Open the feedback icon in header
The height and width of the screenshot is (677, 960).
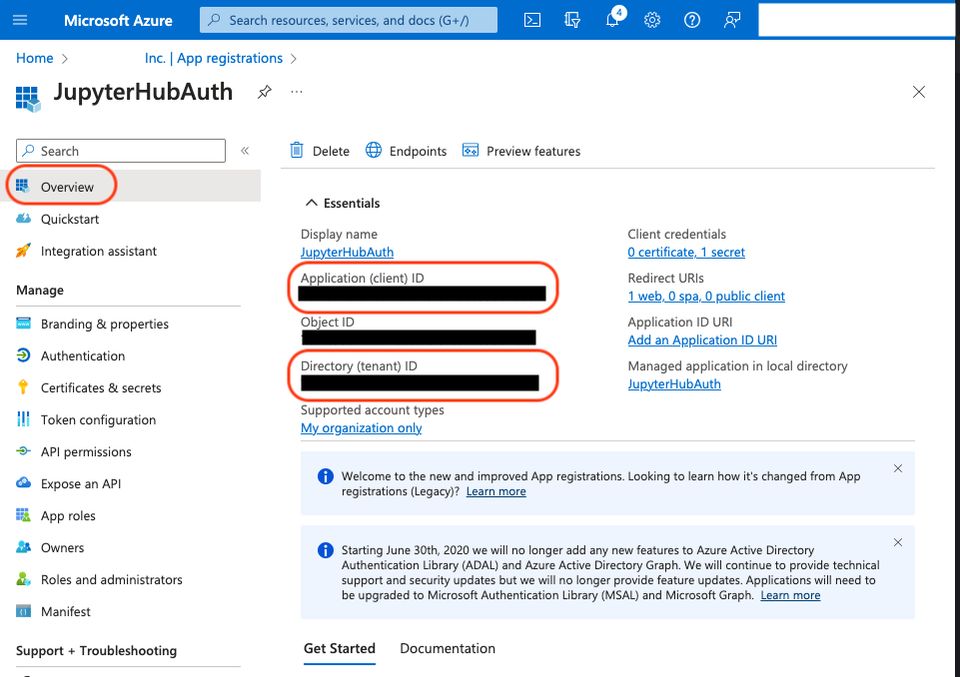(732, 20)
